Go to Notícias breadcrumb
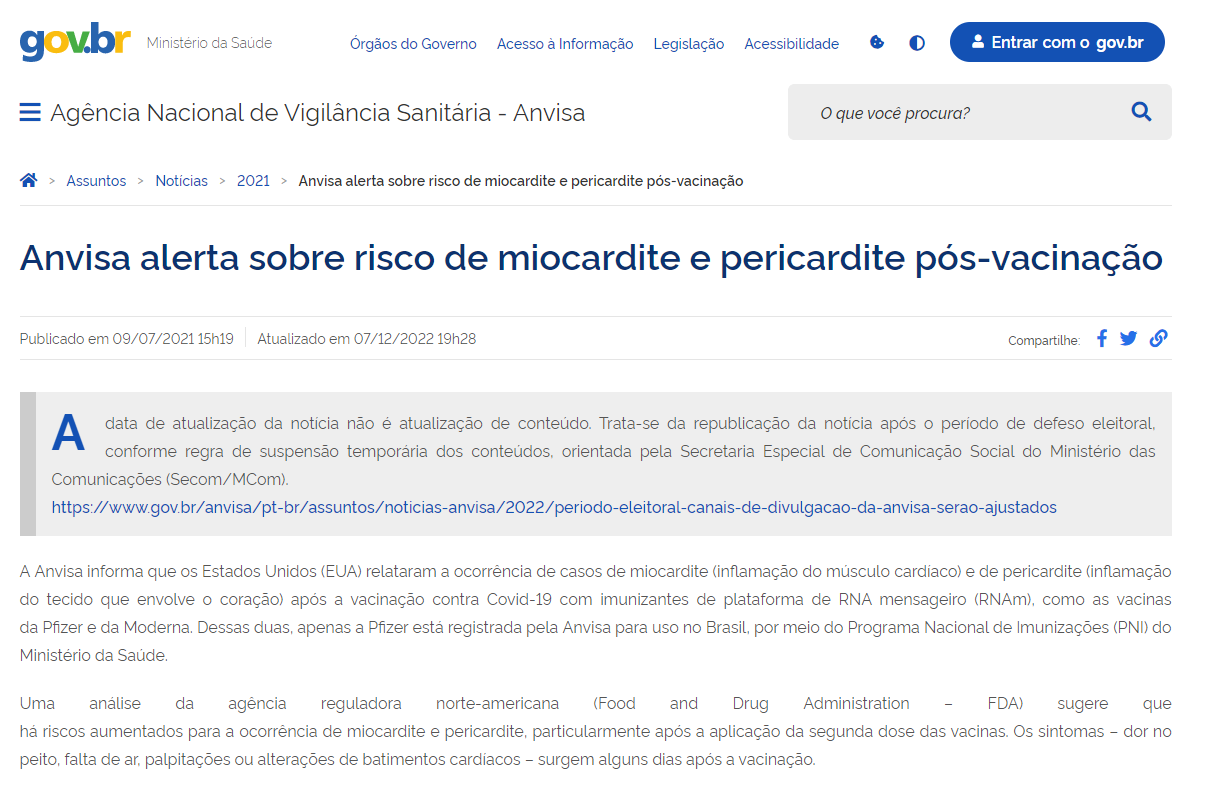Viewport: 1214px width, 785px height. [x=181, y=181]
